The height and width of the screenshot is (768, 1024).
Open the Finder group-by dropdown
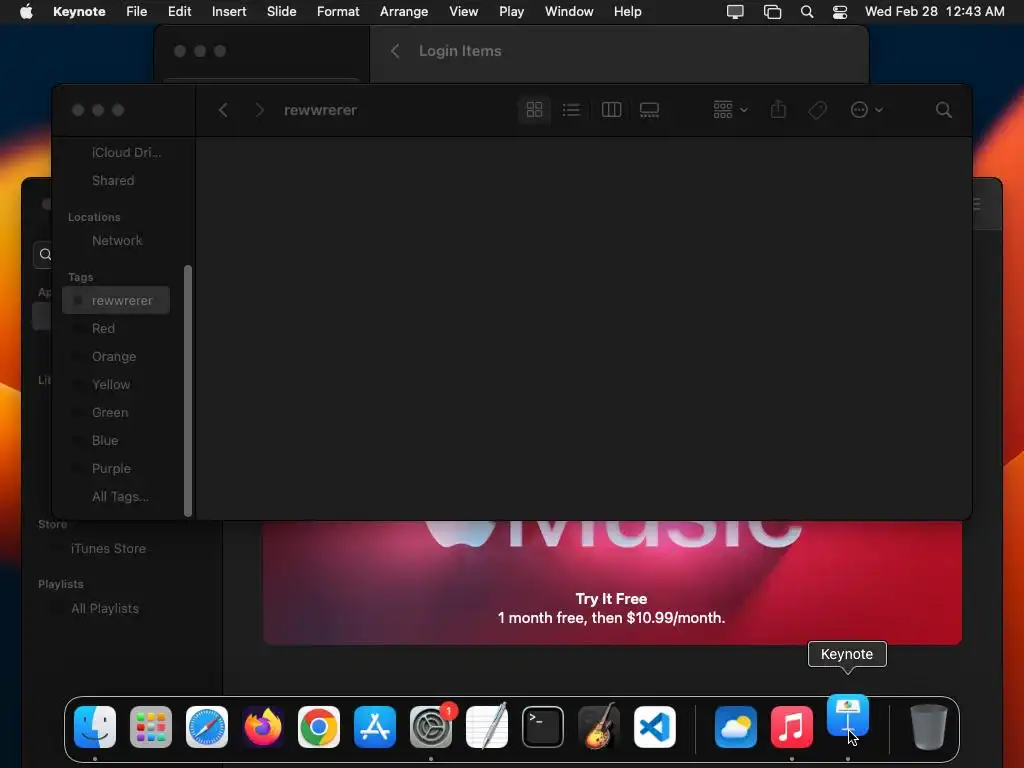pos(730,110)
